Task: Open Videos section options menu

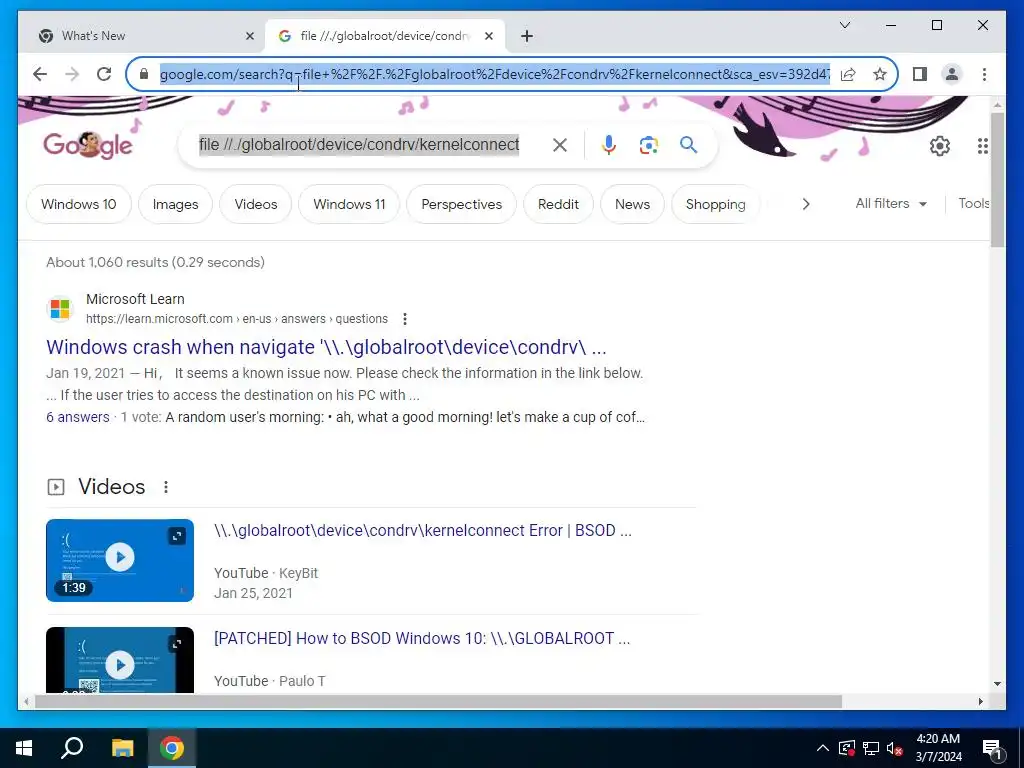Action: (166, 487)
